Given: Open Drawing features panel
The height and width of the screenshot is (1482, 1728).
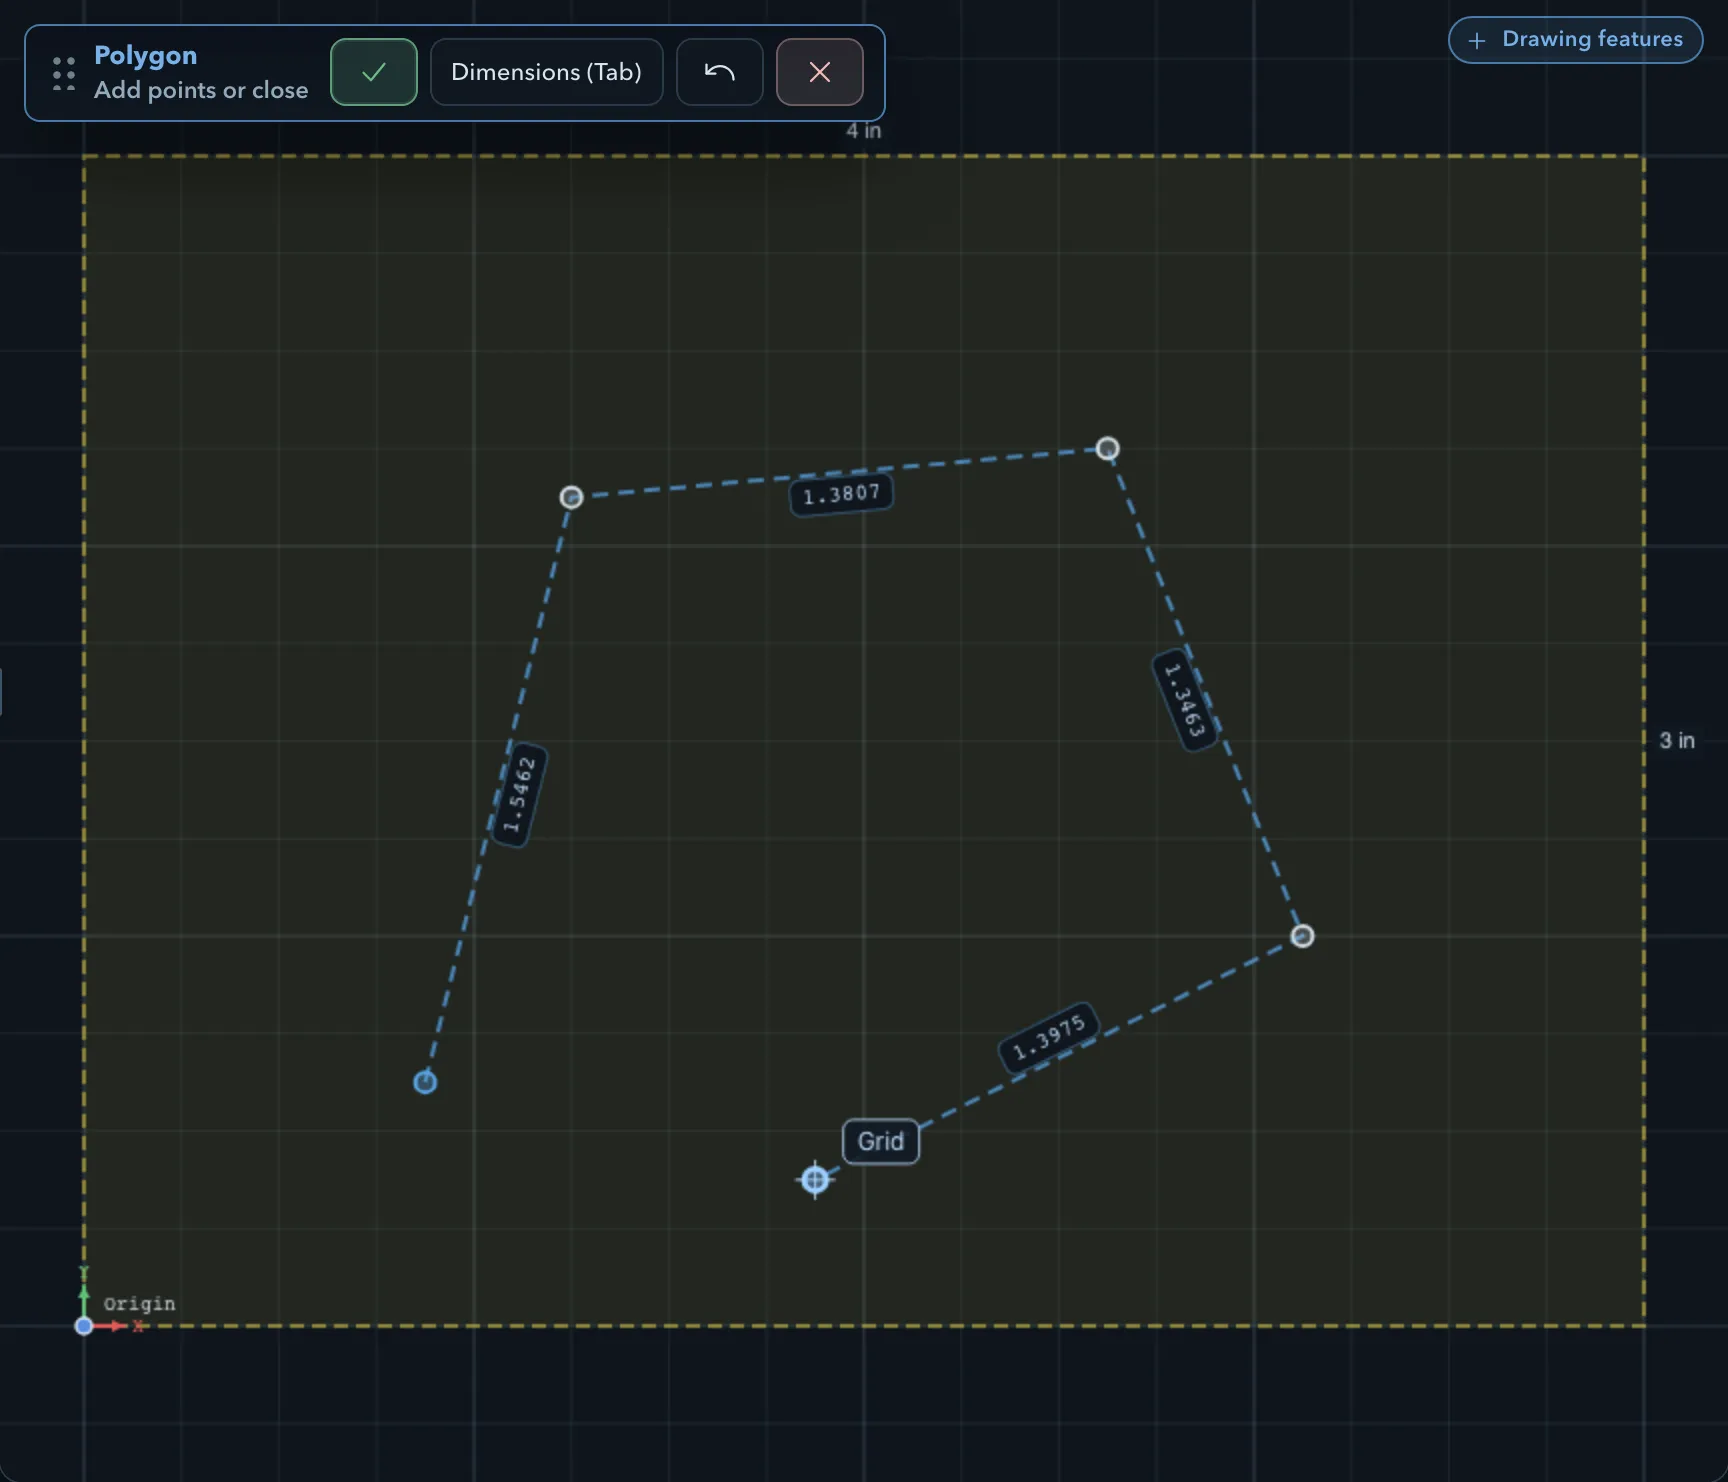Looking at the screenshot, I should (x=1575, y=40).
